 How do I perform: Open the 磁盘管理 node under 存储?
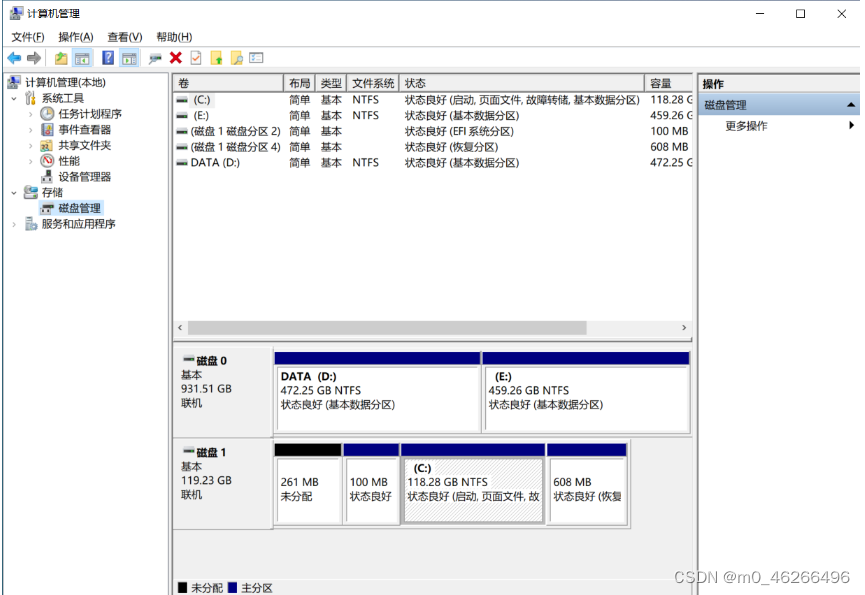82,209
